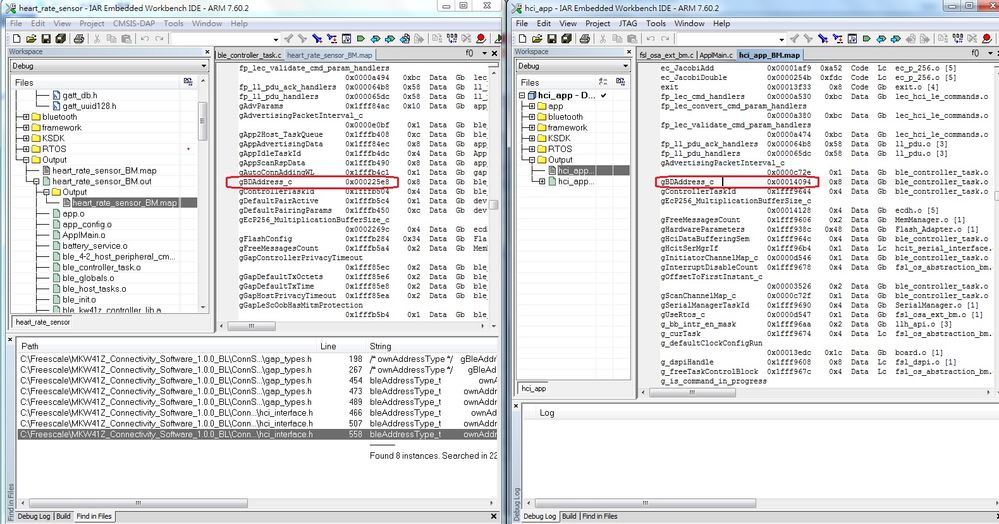This screenshot has width=999, height=524.
Task: Select gatt_db.h in heart_rate_sensor tree
Action: (80, 96)
